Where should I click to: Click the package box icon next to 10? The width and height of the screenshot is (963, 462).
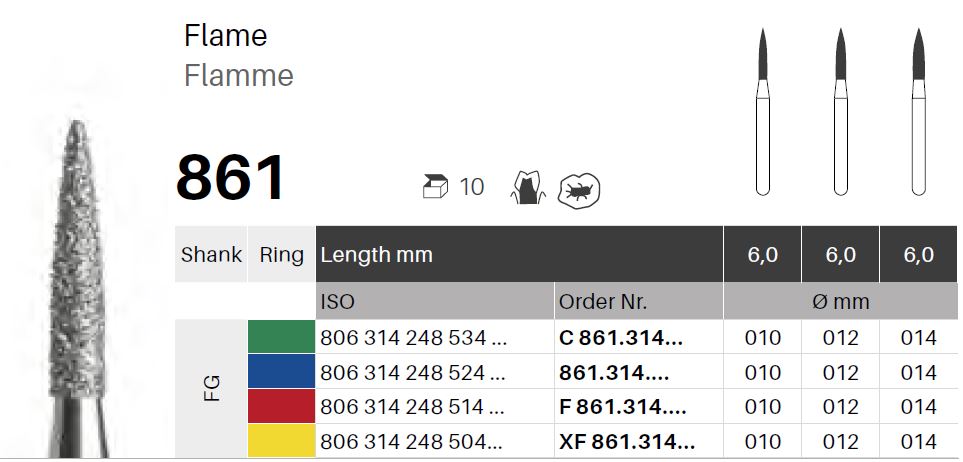click(x=435, y=186)
